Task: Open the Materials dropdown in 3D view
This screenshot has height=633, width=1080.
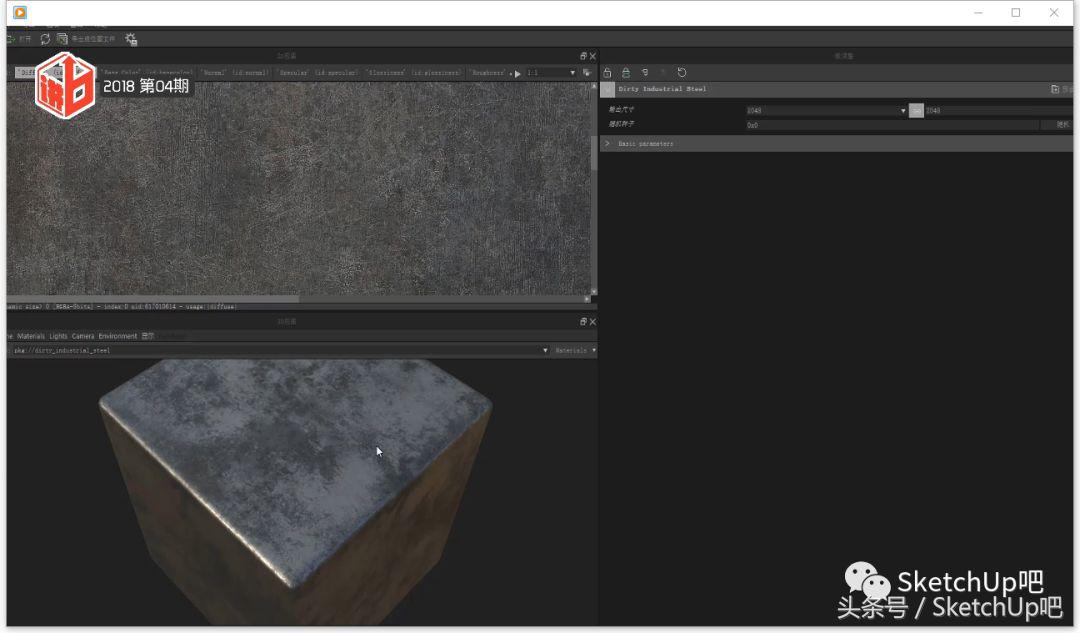Action: [575, 351]
